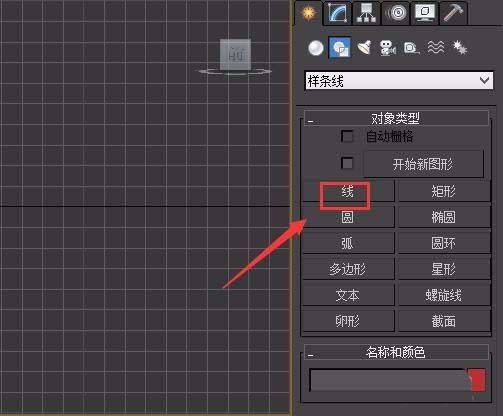Switch to the Display panel tab
Image resolution: width=503 pixels, height=416 pixels.
[x=424, y=13]
